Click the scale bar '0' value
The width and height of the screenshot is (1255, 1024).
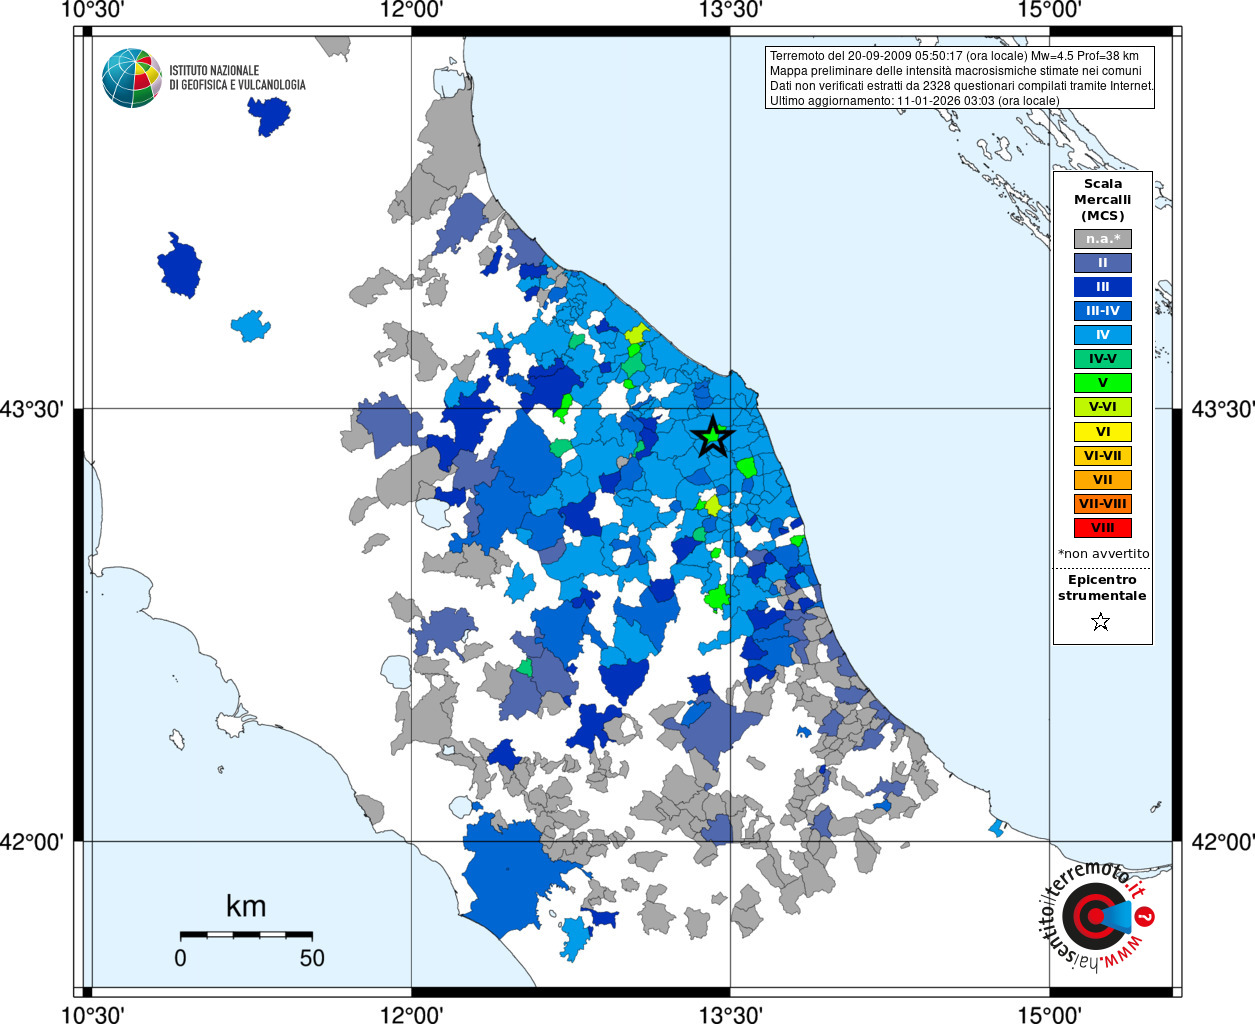tap(180, 958)
